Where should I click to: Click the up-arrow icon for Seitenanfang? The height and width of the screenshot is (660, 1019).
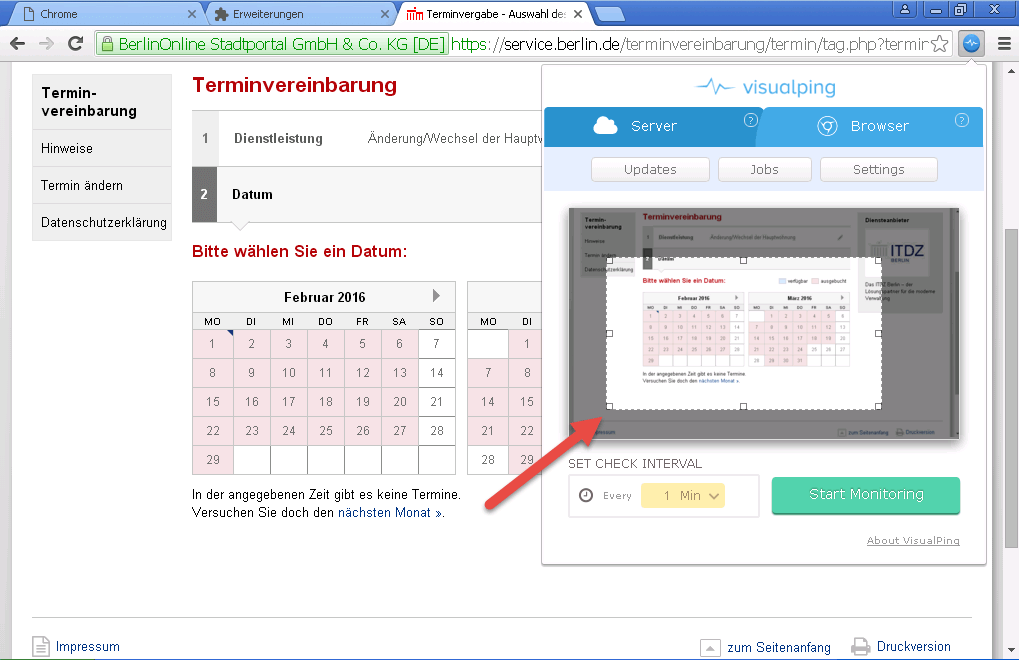click(x=710, y=648)
